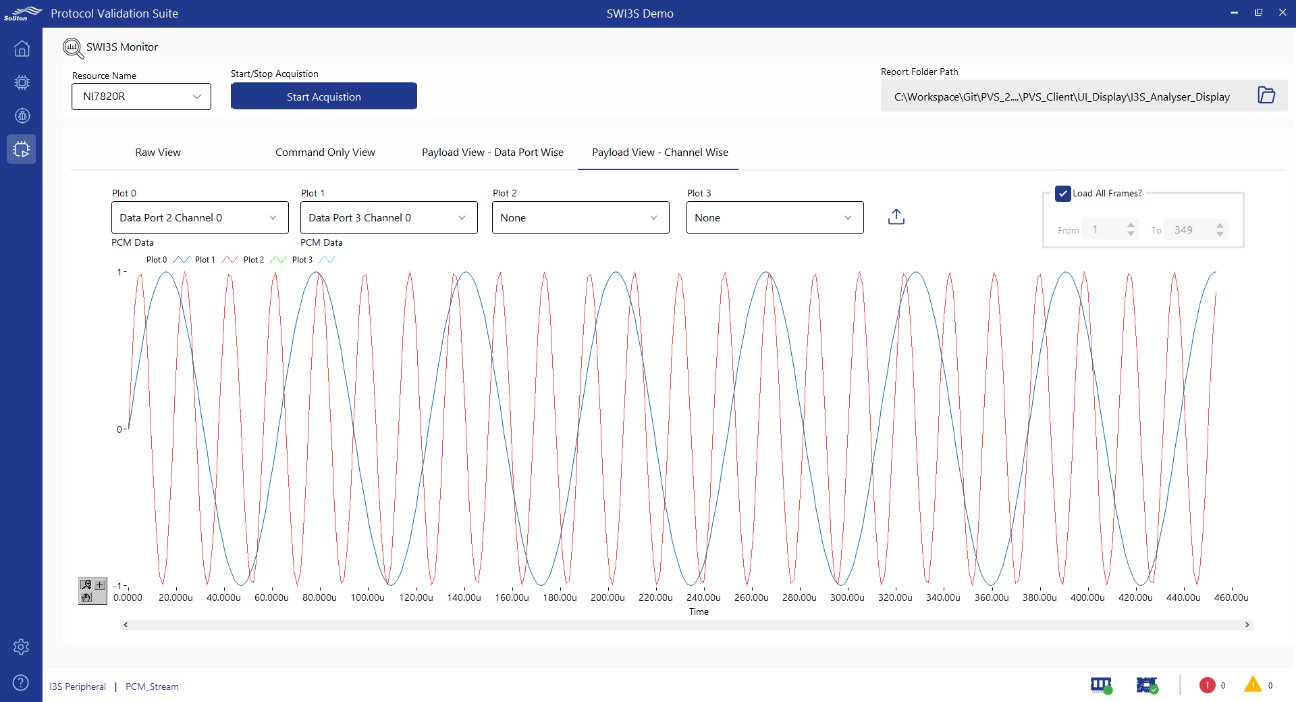This screenshot has height=702, width=1296.
Task: Select the zoom tool on the graph palette
Action: 87,586
